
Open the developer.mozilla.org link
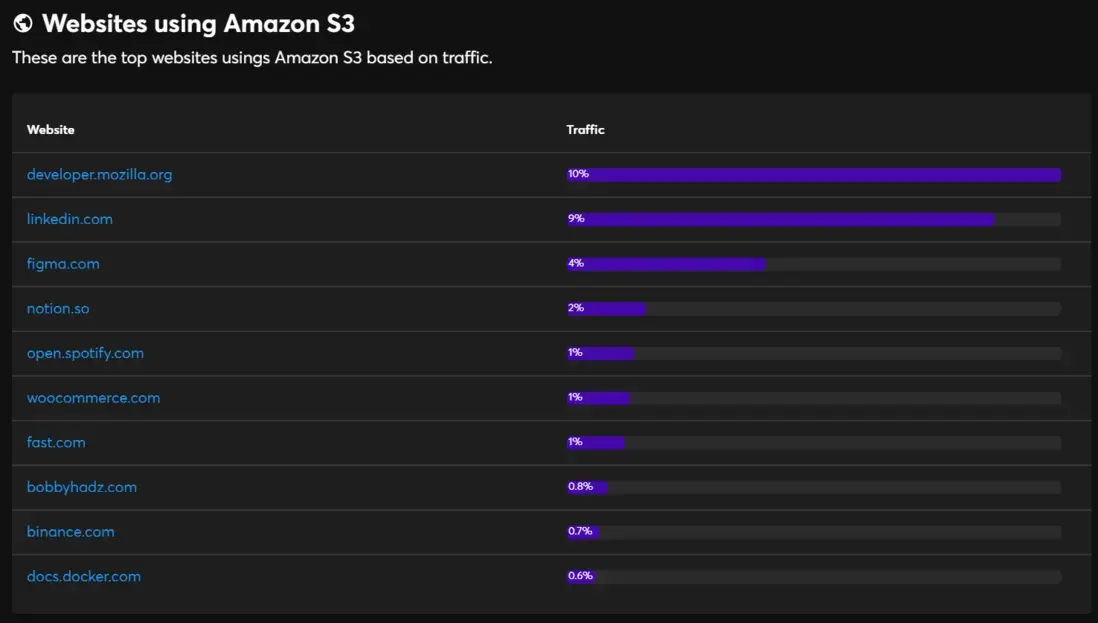[x=99, y=174]
